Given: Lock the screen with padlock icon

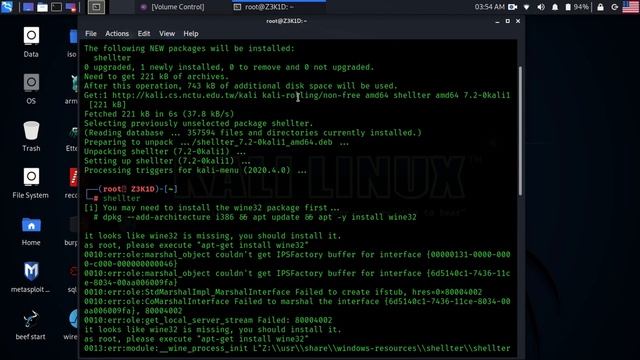Looking at the screenshot, I should tap(600, 7).
